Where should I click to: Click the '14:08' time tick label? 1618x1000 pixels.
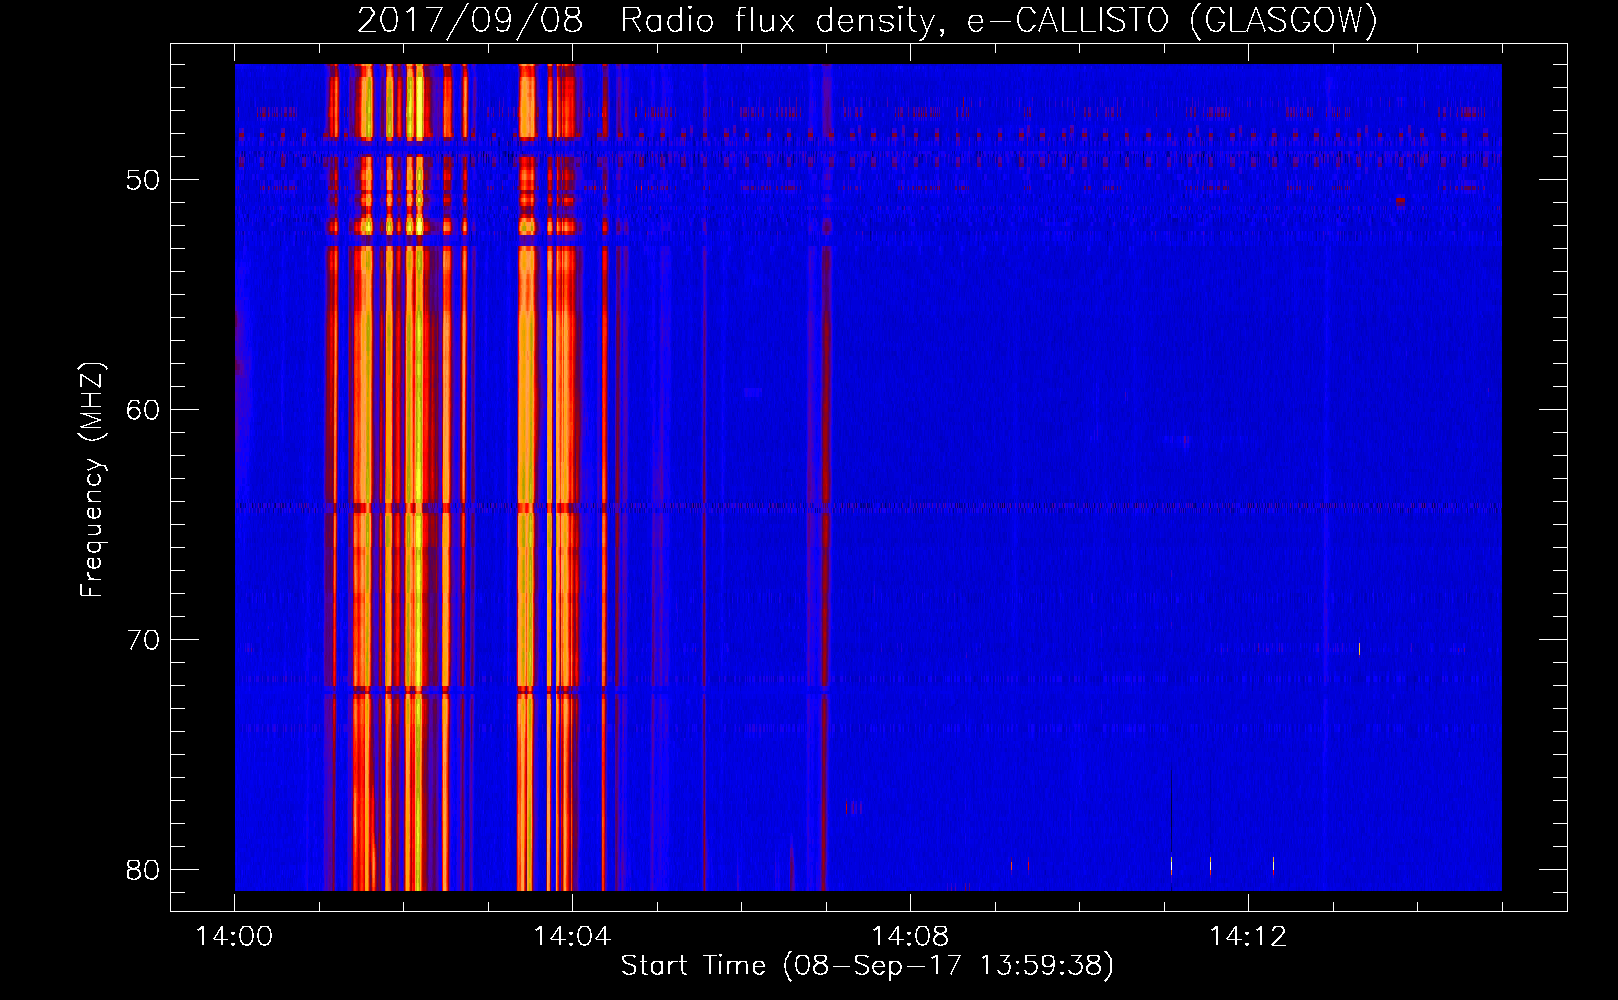[910, 937]
